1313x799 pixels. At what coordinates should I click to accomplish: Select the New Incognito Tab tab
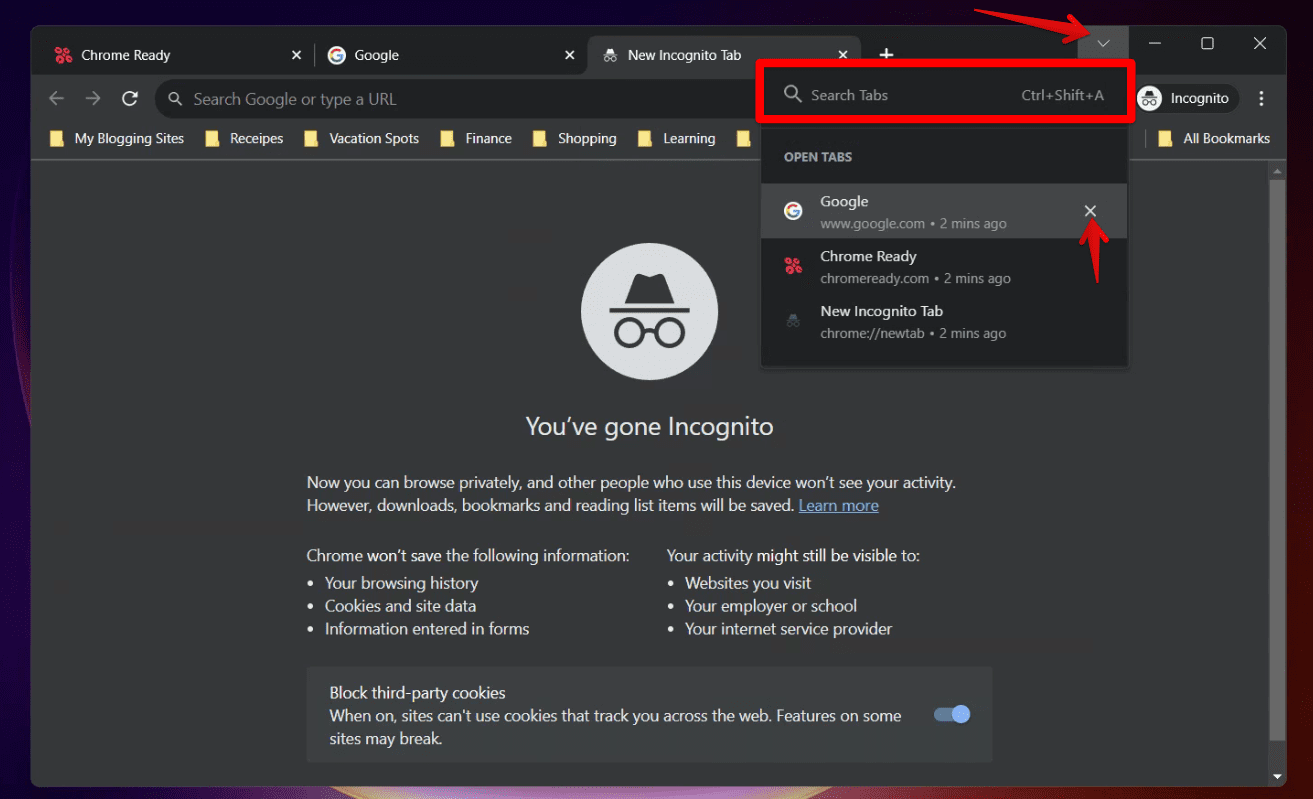tap(725, 55)
